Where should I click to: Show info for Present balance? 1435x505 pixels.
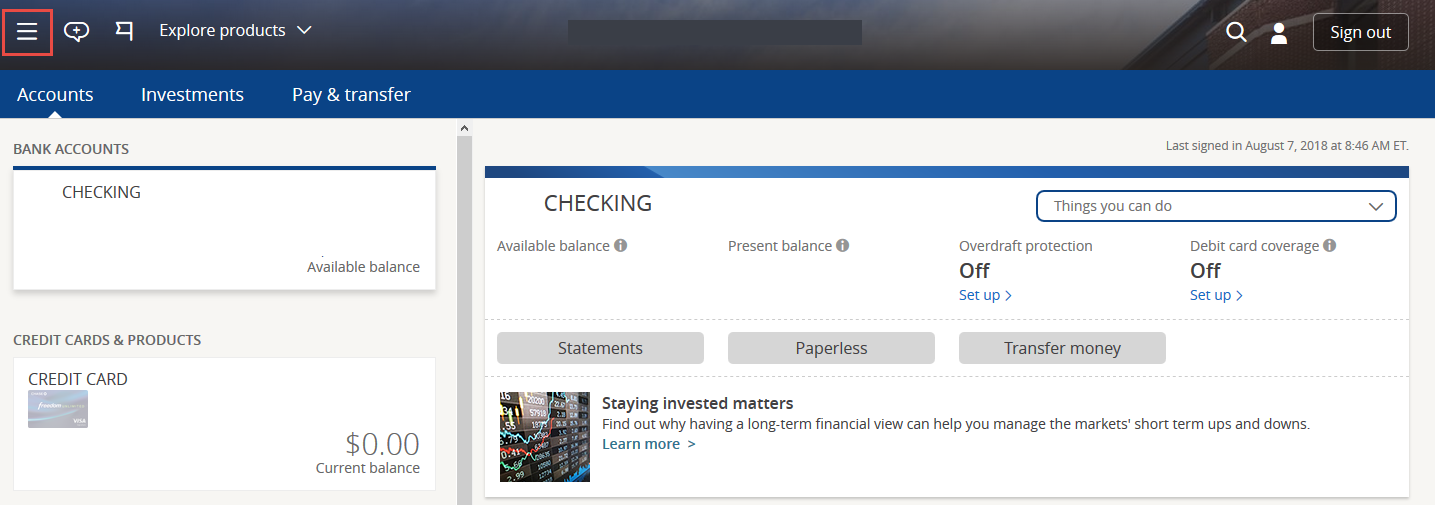coord(843,245)
